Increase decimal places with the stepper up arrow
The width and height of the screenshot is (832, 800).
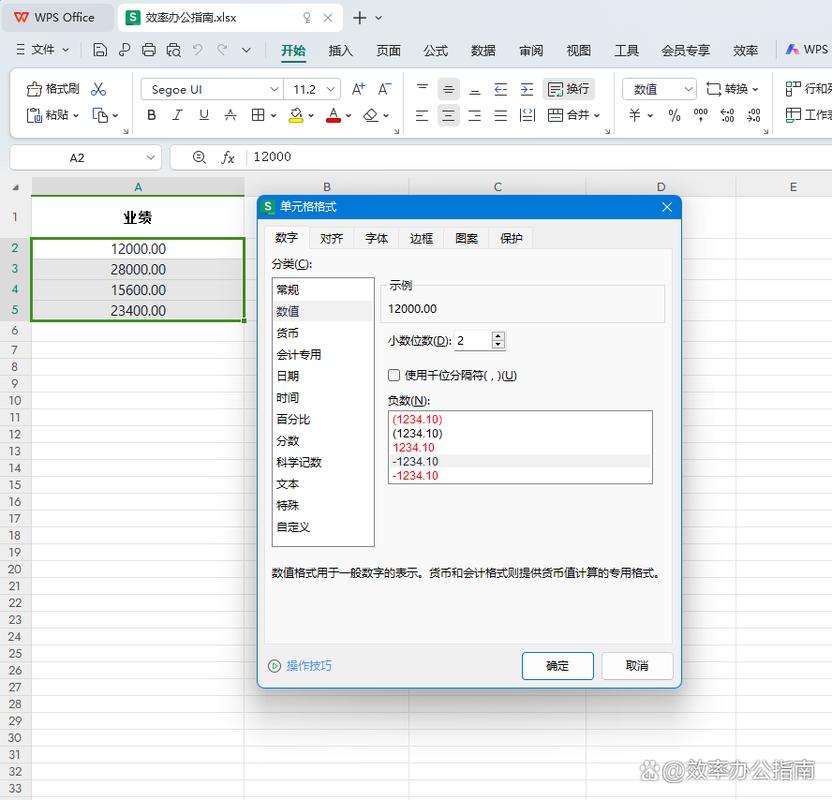click(498, 336)
